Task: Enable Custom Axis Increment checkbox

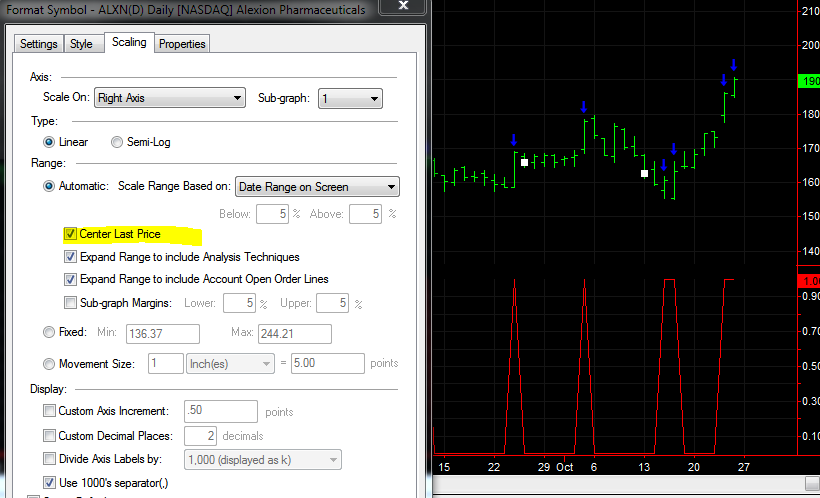Action: (x=49, y=411)
